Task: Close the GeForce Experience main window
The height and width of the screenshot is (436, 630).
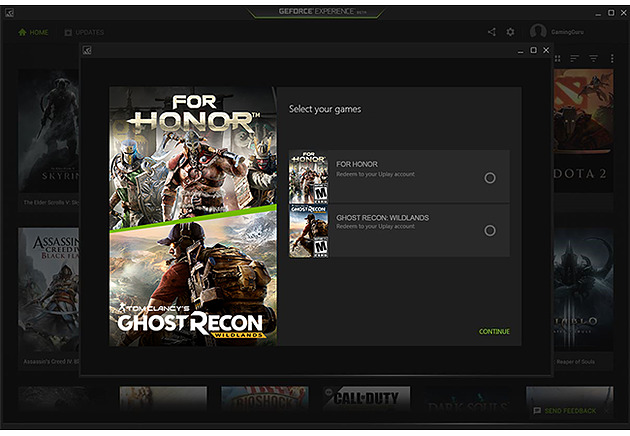Action: pos(623,13)
